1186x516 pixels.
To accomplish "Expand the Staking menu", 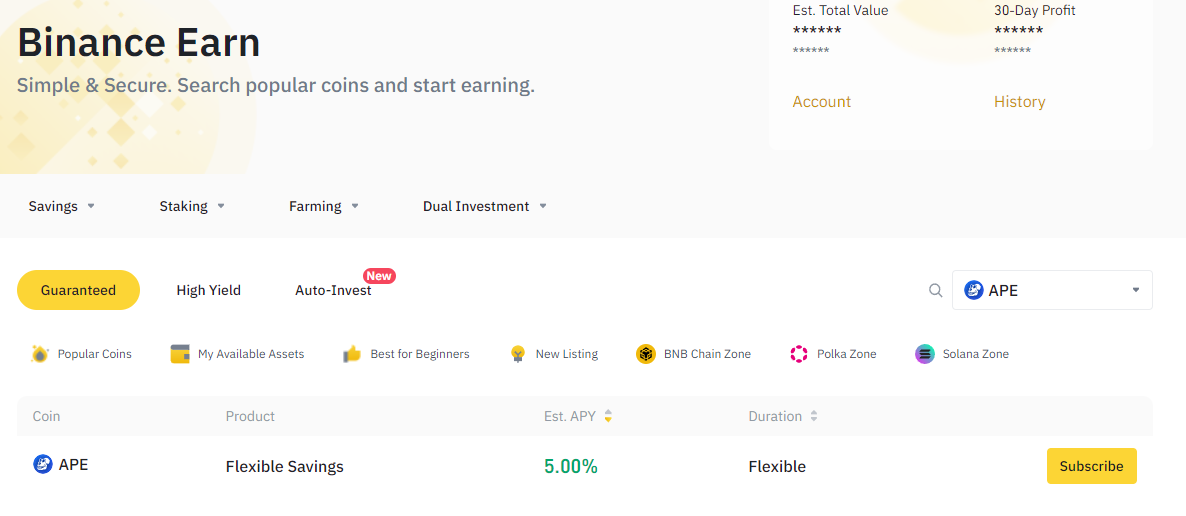I will point(192,206).
